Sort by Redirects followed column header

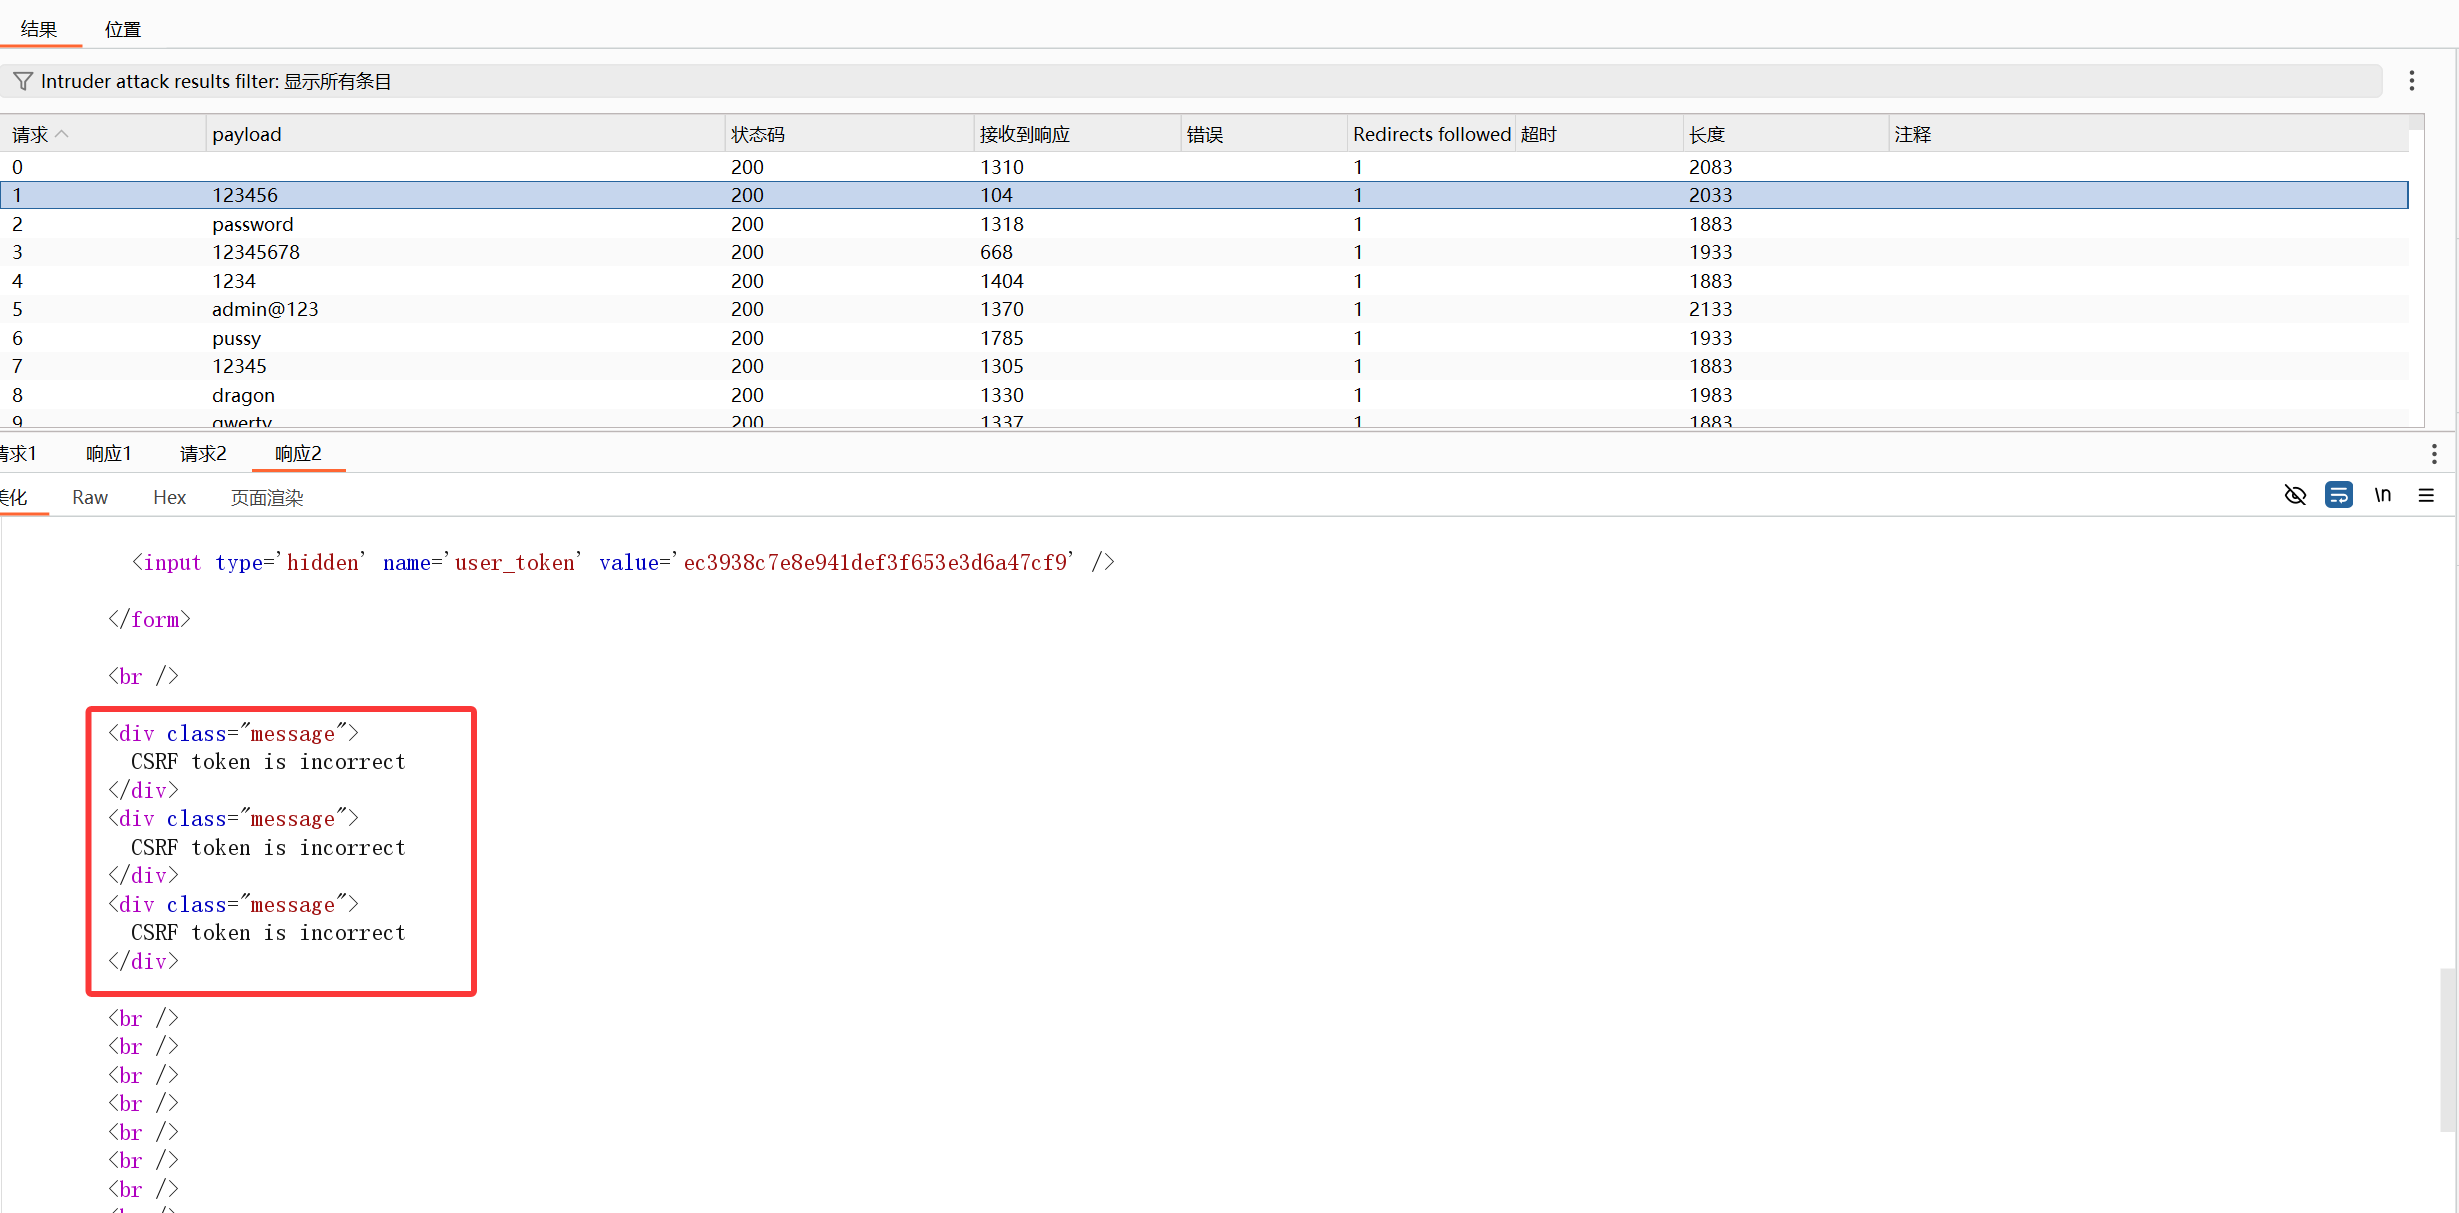[x=1431, y=134]
